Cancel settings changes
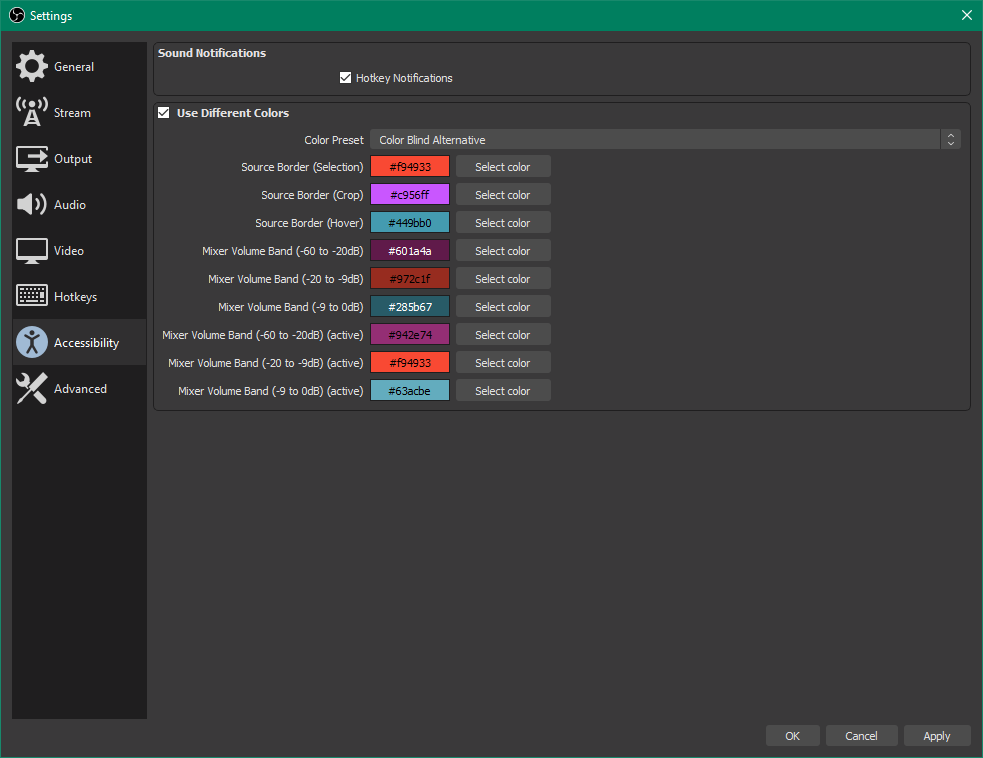Viewport: 983px width, 758px height. (861, 735)
